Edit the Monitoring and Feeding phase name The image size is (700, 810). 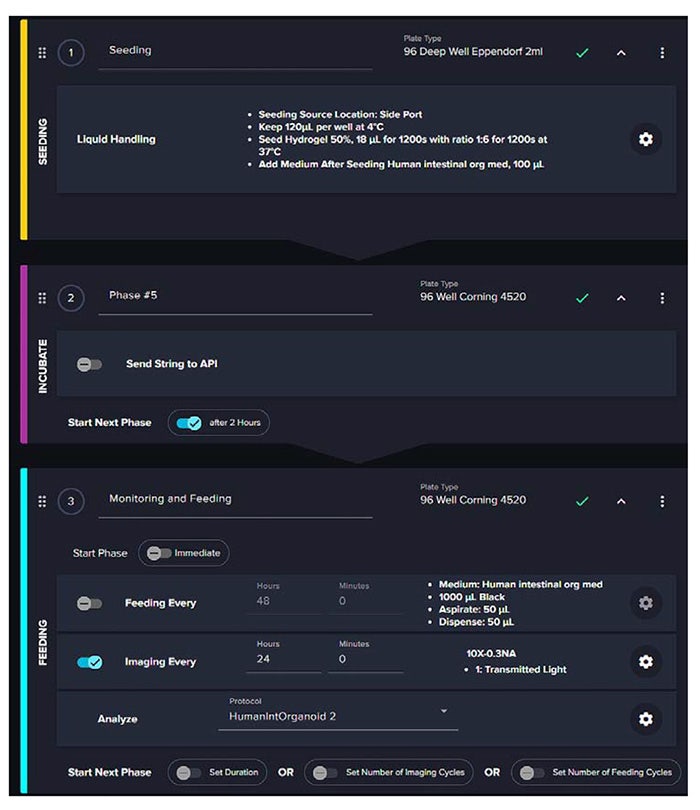point(235,499)
